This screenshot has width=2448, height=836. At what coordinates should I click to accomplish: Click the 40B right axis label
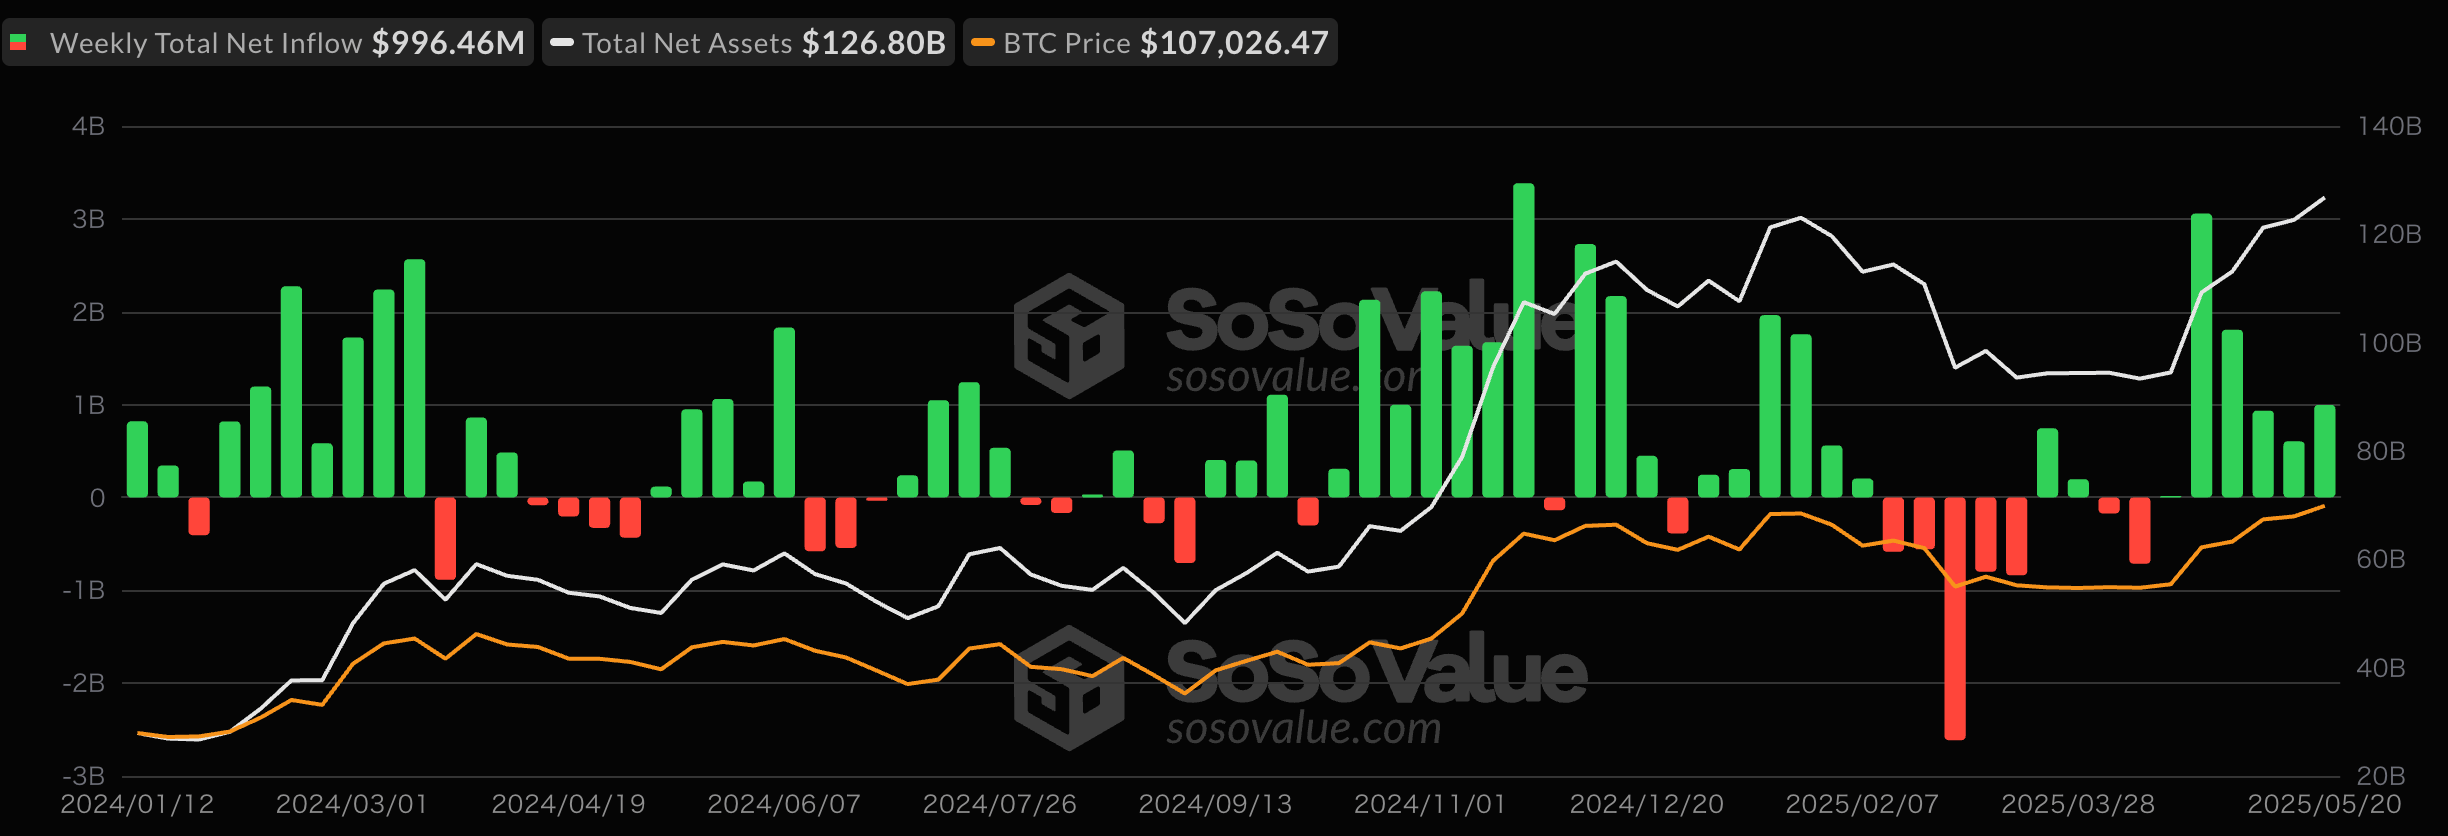[2381, 668]
